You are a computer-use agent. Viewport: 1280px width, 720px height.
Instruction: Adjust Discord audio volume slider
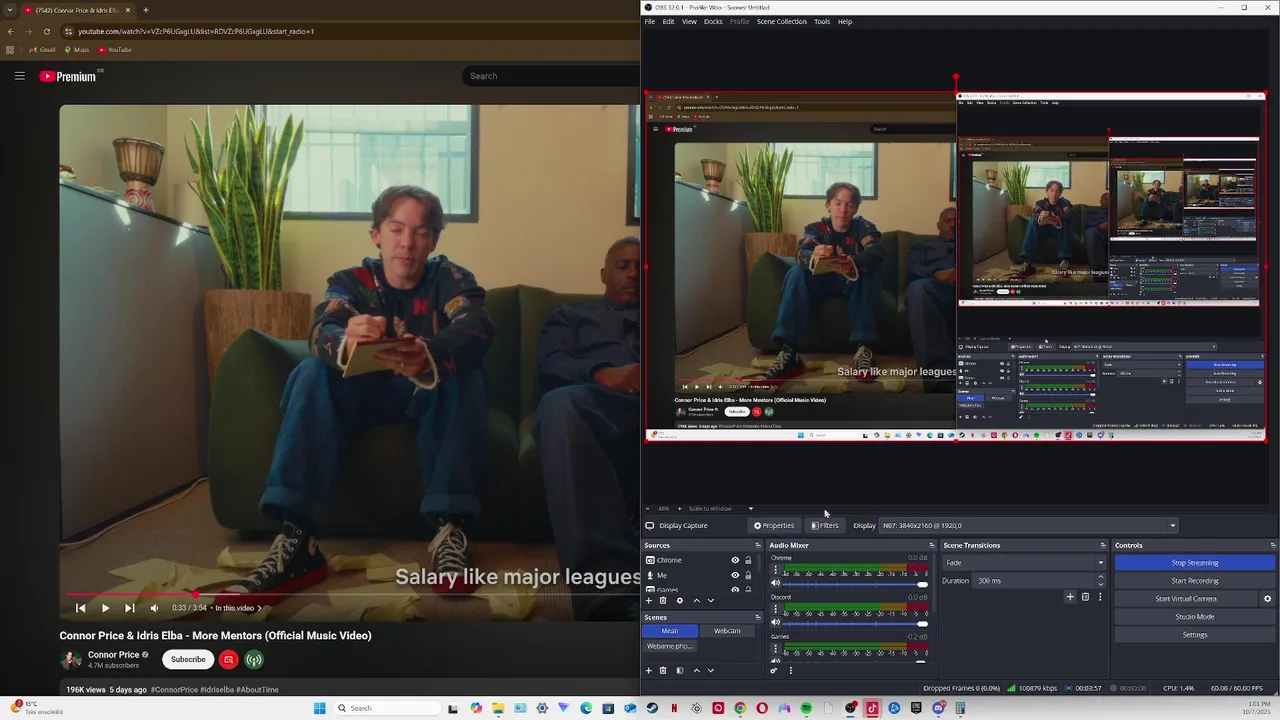click(x=857, y=623)
